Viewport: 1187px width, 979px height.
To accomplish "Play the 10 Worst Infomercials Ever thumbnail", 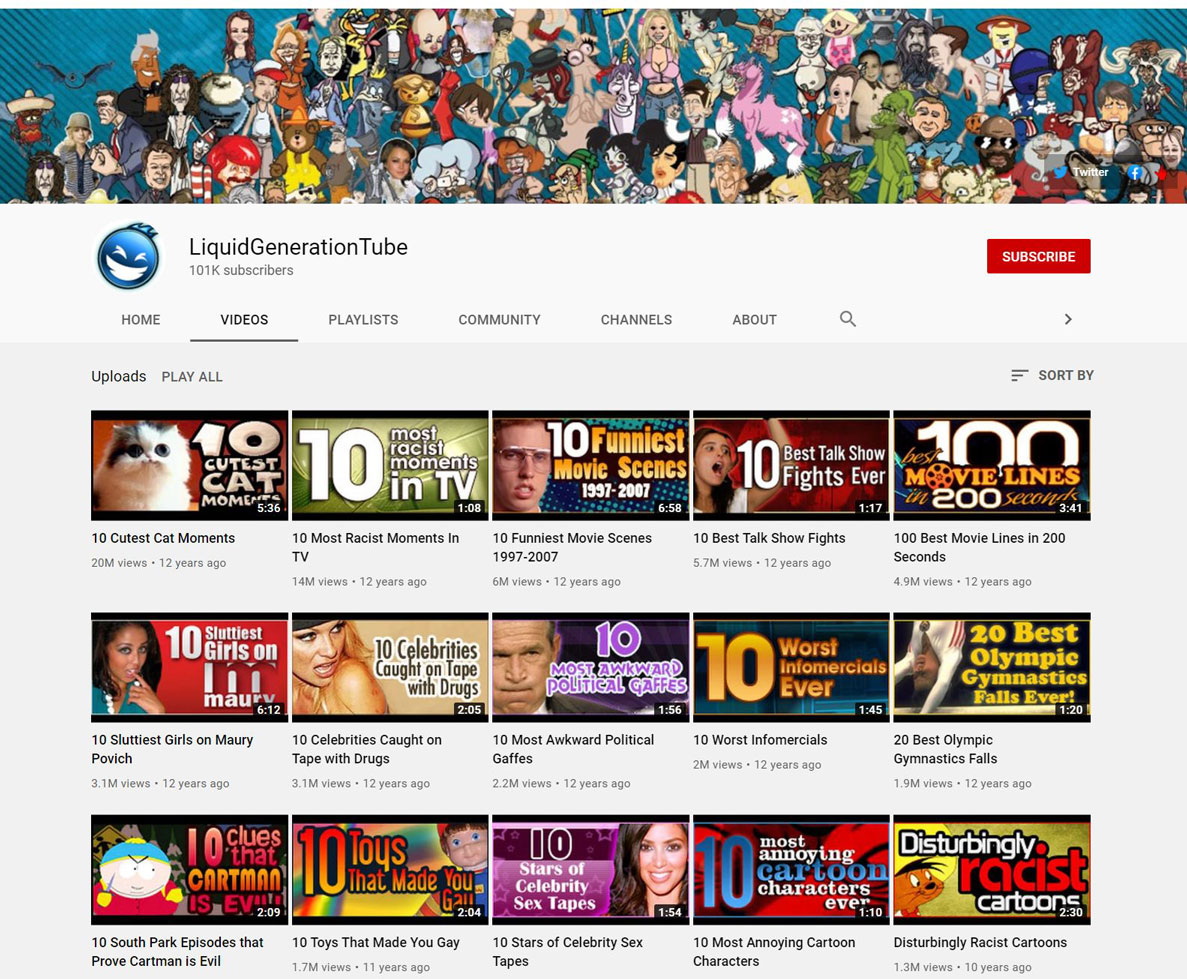I will [791, 668].
